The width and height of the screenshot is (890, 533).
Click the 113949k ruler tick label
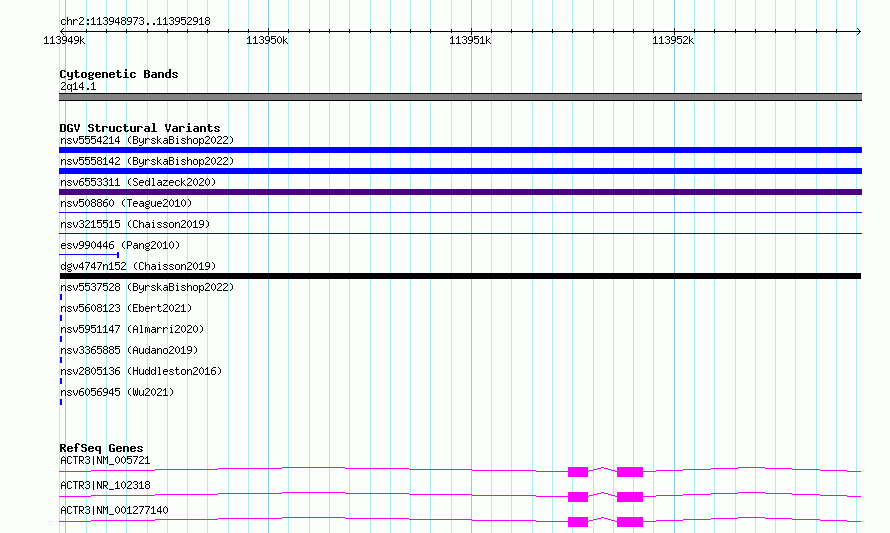tap(64, 40)
